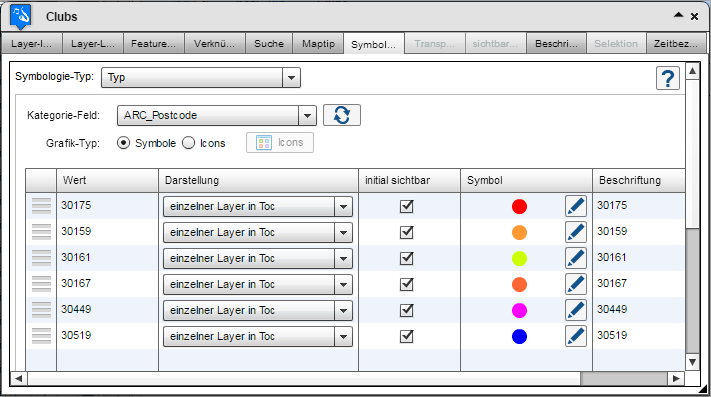The height and width of the screenshot is (397, 711).
Task: Select the Icons radio button
Action: pos(189,143)
